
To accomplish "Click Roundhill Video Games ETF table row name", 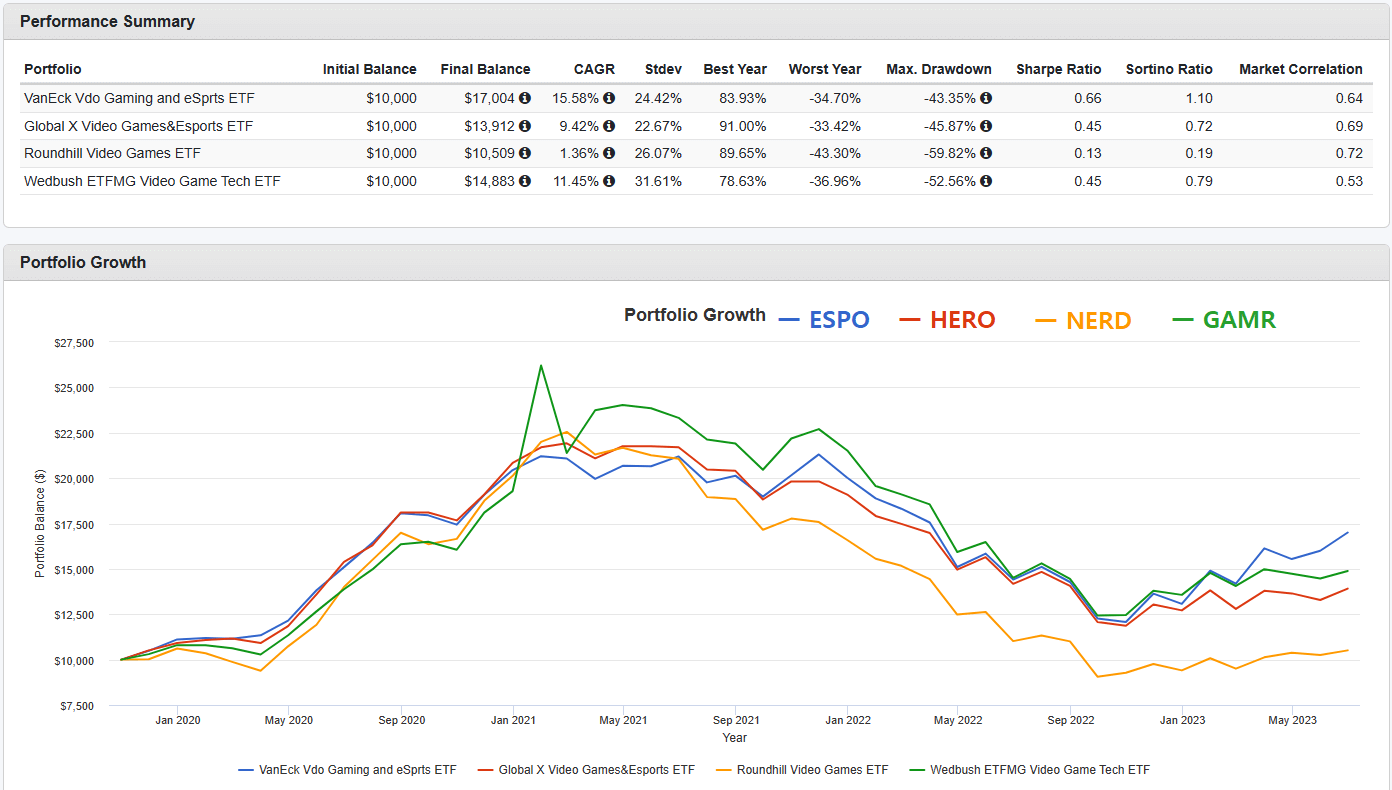I will (112, 153).
